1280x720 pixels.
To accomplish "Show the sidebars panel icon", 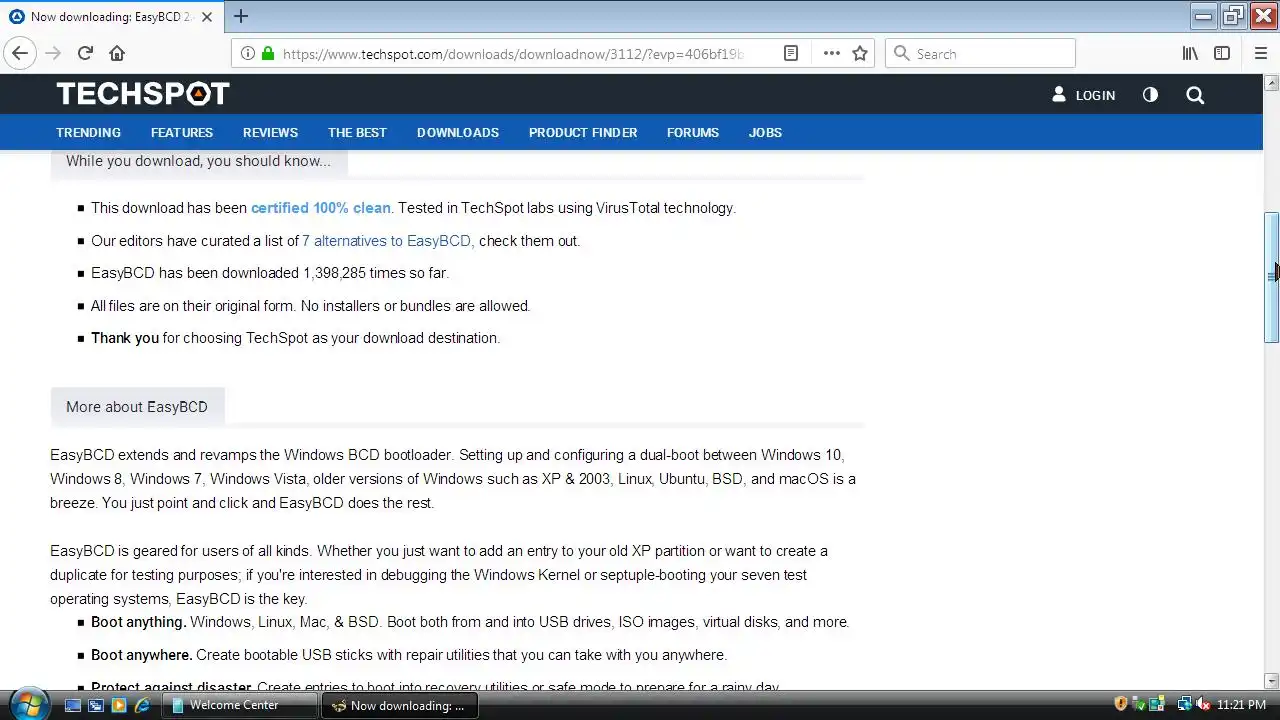I will pos(1222,54).
